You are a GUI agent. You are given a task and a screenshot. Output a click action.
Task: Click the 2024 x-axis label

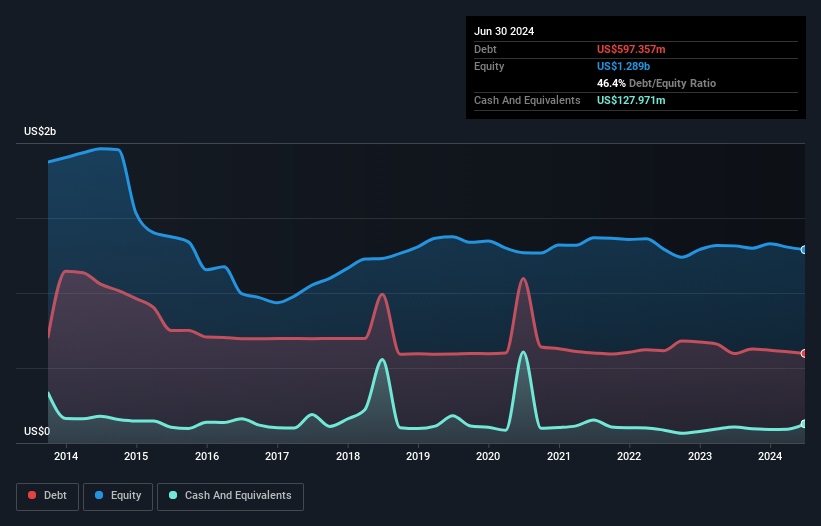770,456
